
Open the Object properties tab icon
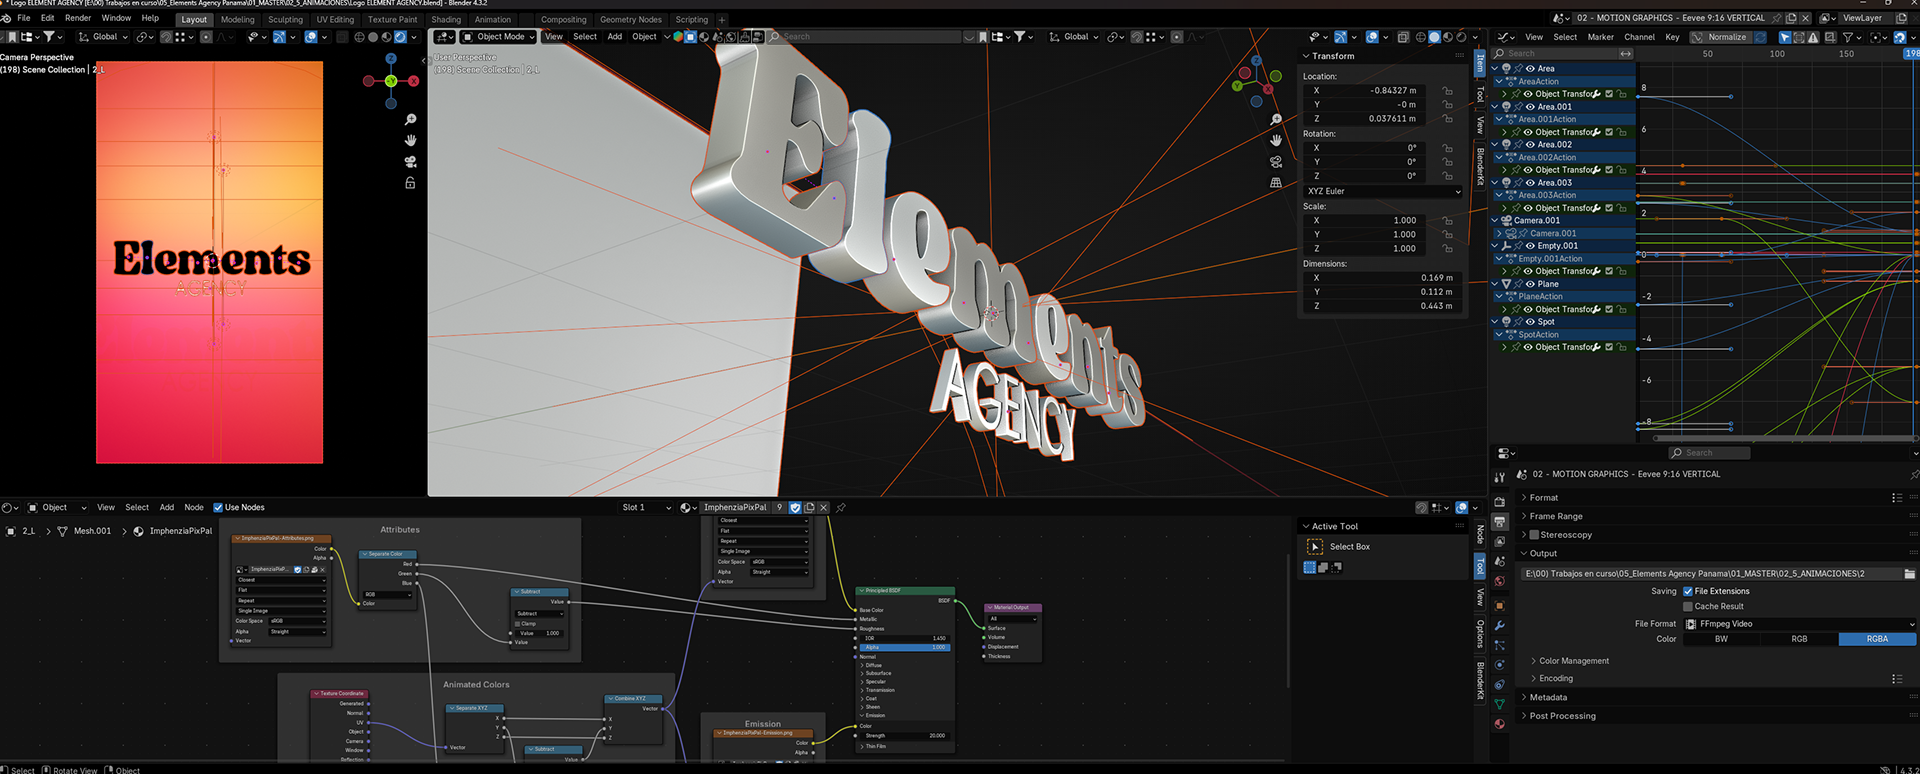[x=1499, y=605]
